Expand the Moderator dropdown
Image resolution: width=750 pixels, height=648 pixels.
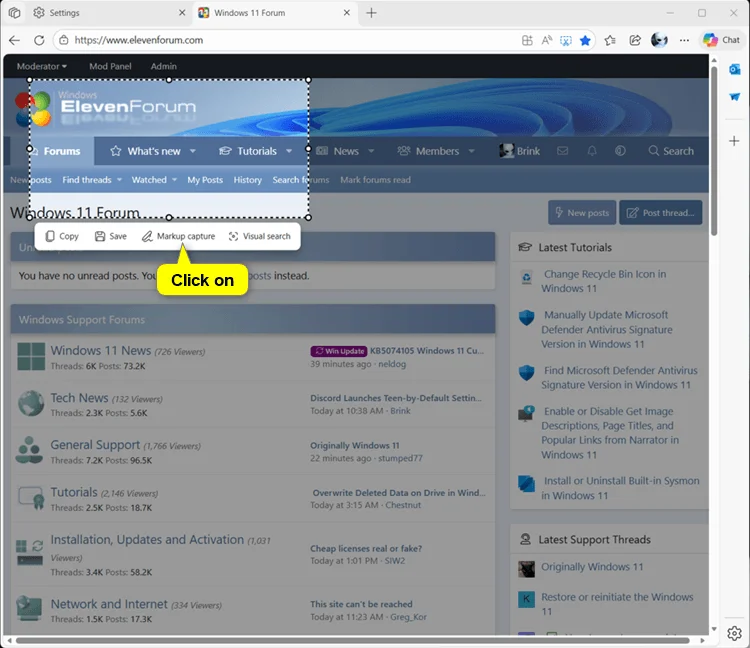click(42, 66)
